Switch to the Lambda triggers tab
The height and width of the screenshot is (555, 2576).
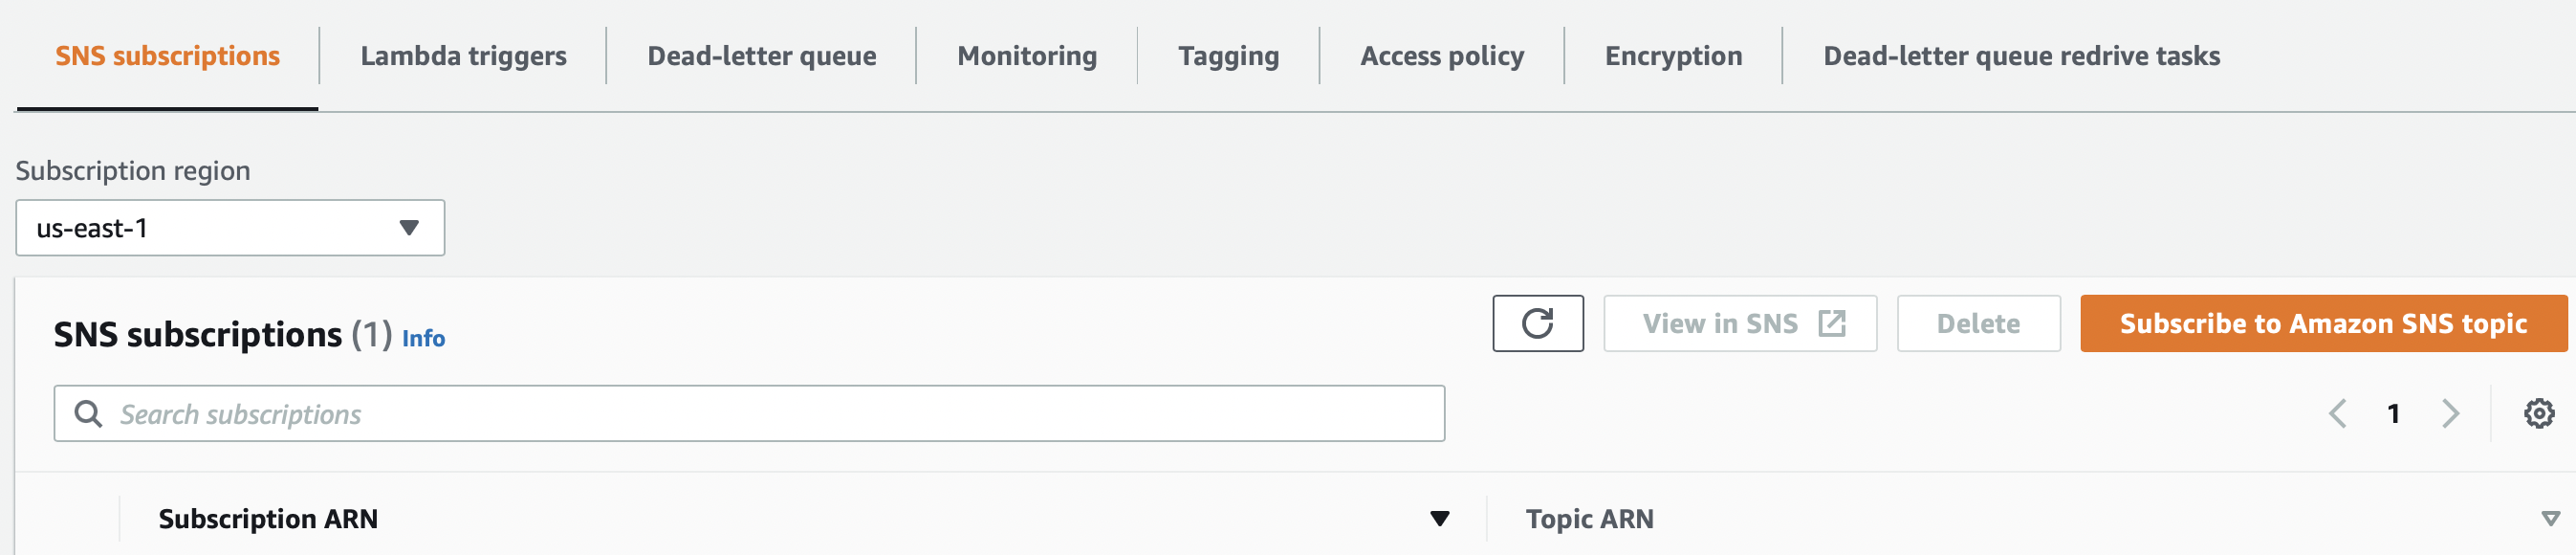[x=463, y=56]
